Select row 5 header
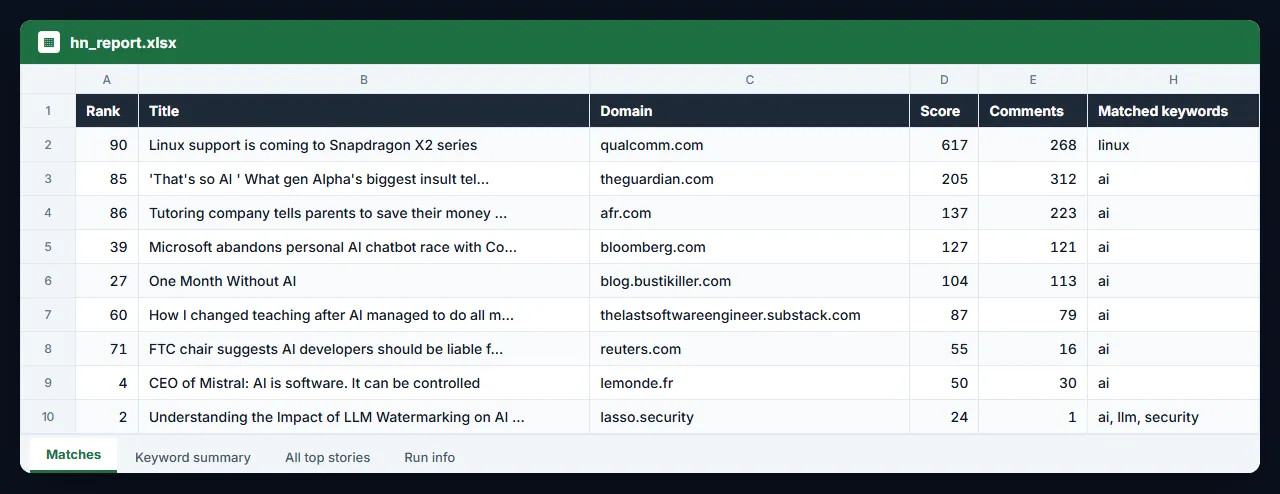Image resolution: width=1280 pixels, height=494 pixels. coord(48,247)
